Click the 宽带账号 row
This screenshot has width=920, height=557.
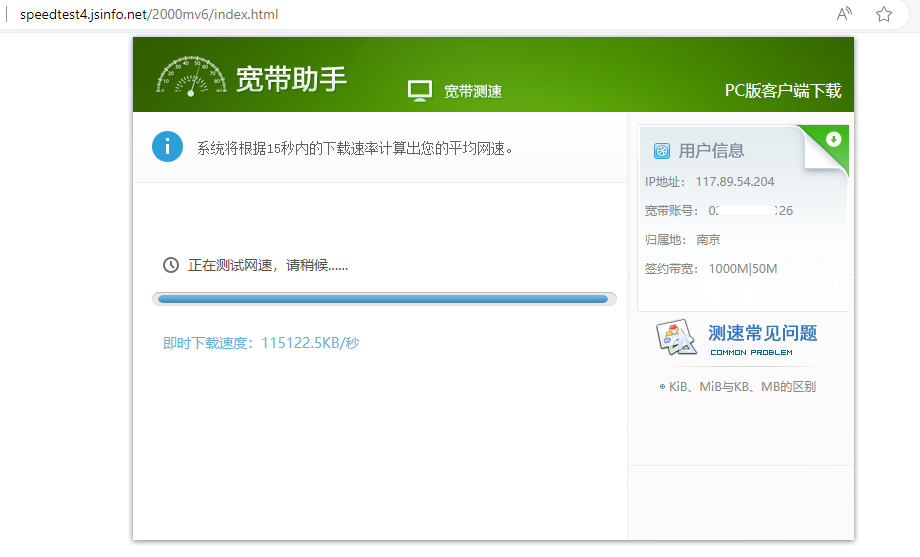click(x=719, y=211)
